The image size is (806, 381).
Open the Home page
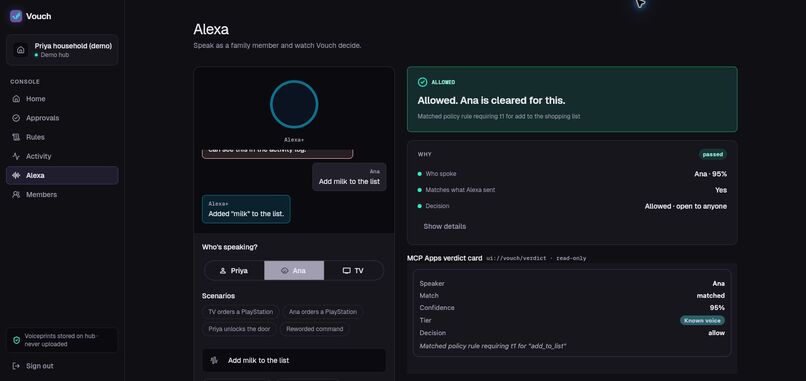62,99
